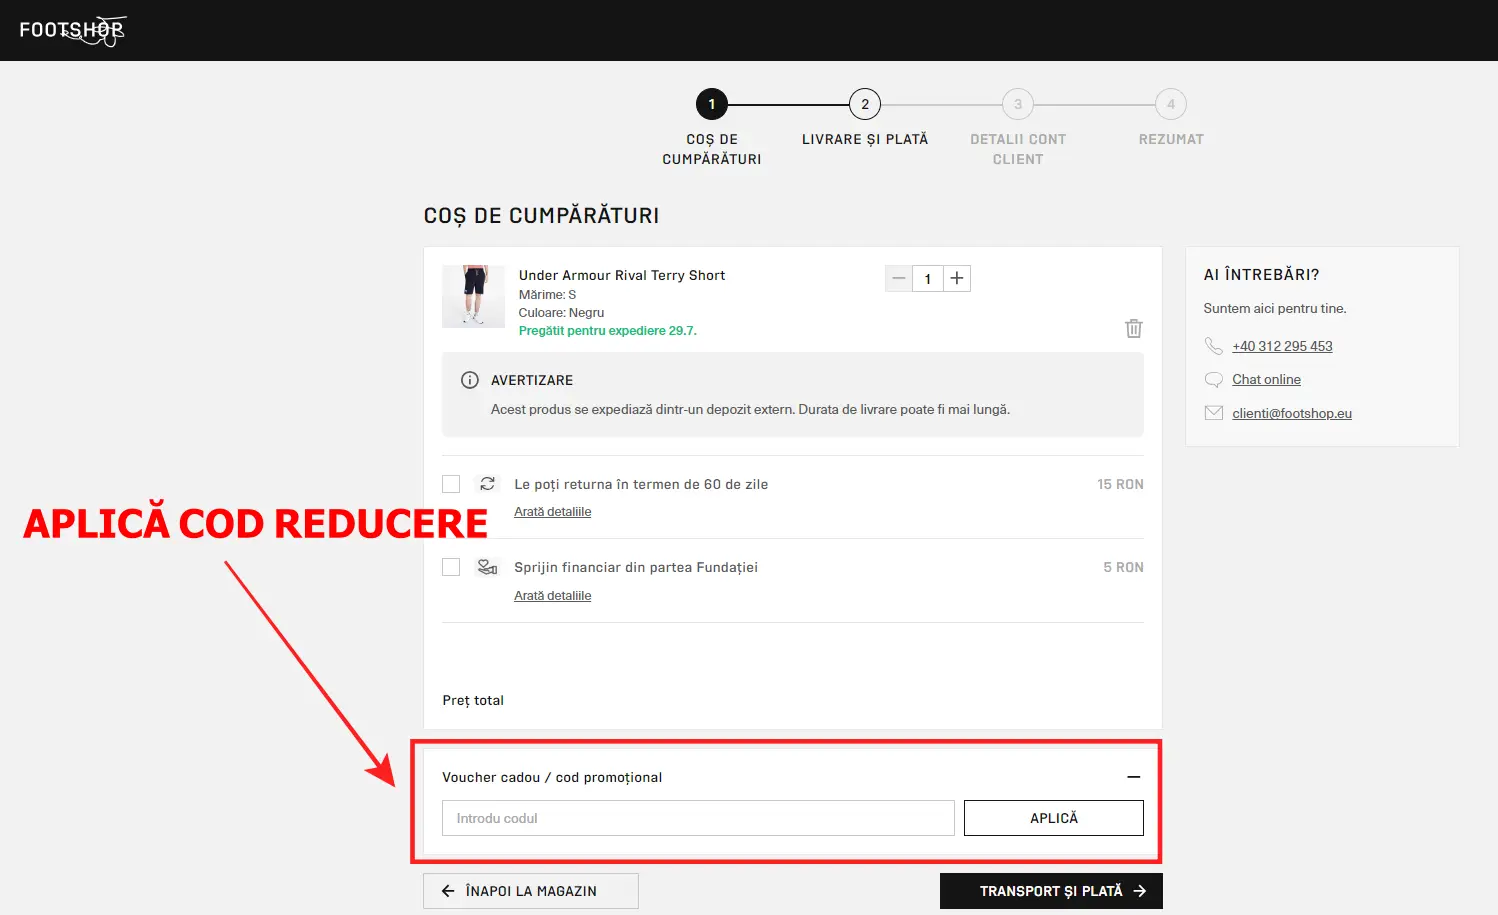Select step 1 Coș de cumpărături

[x=712, y=104]
